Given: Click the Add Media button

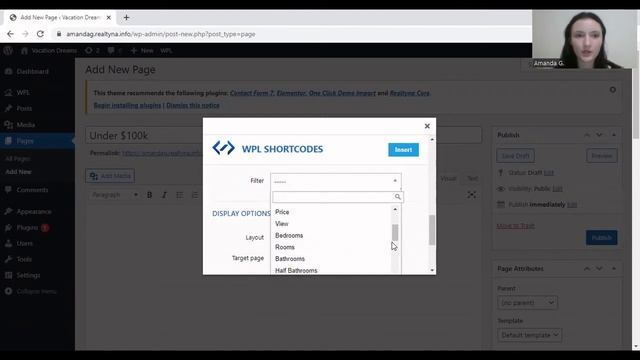Looking at the screenshot, I should [x=110, y=176].
